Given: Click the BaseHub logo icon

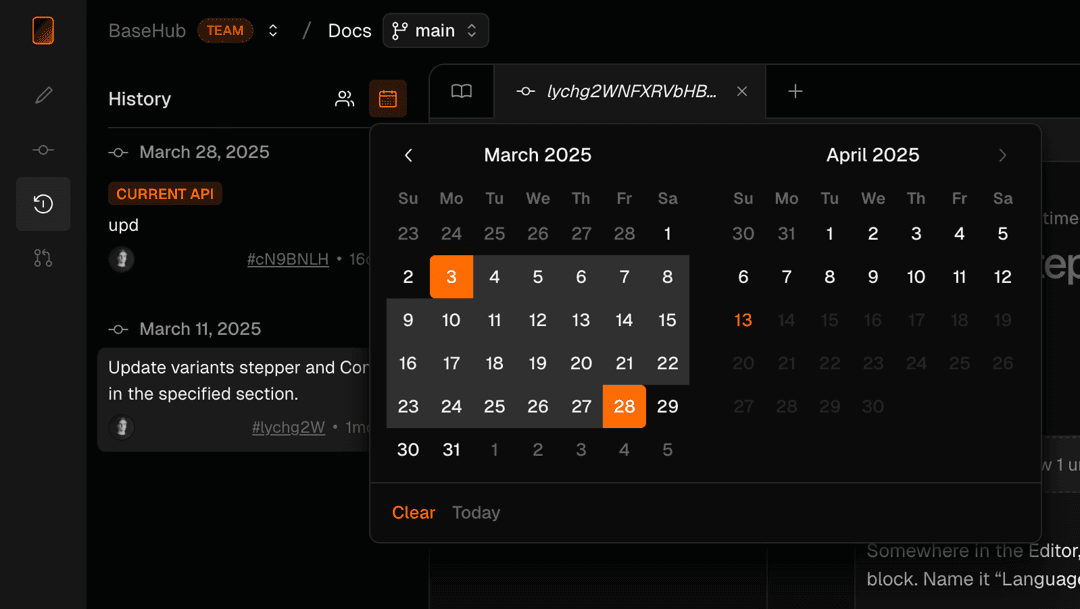Looking at the screenshot, I should (x=43, y=31).
